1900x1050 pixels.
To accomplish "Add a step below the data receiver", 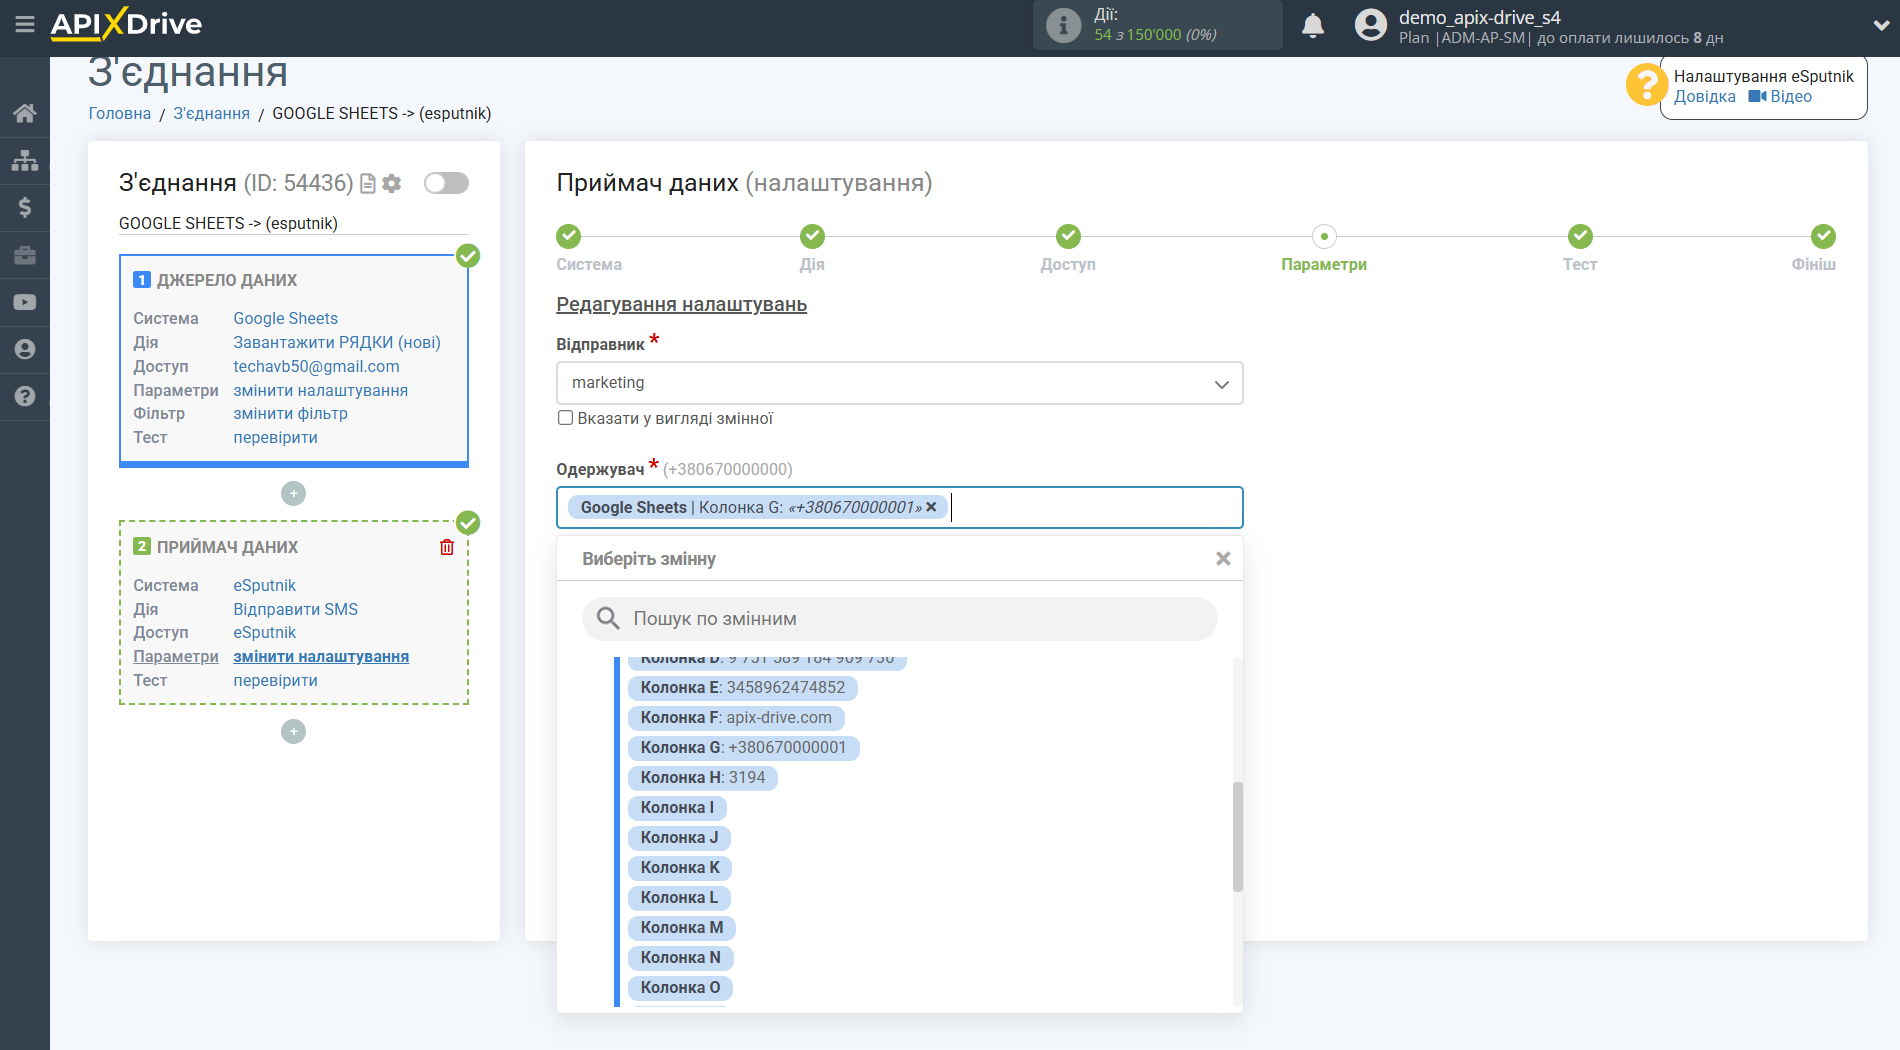I will click(x=293, y=732).
